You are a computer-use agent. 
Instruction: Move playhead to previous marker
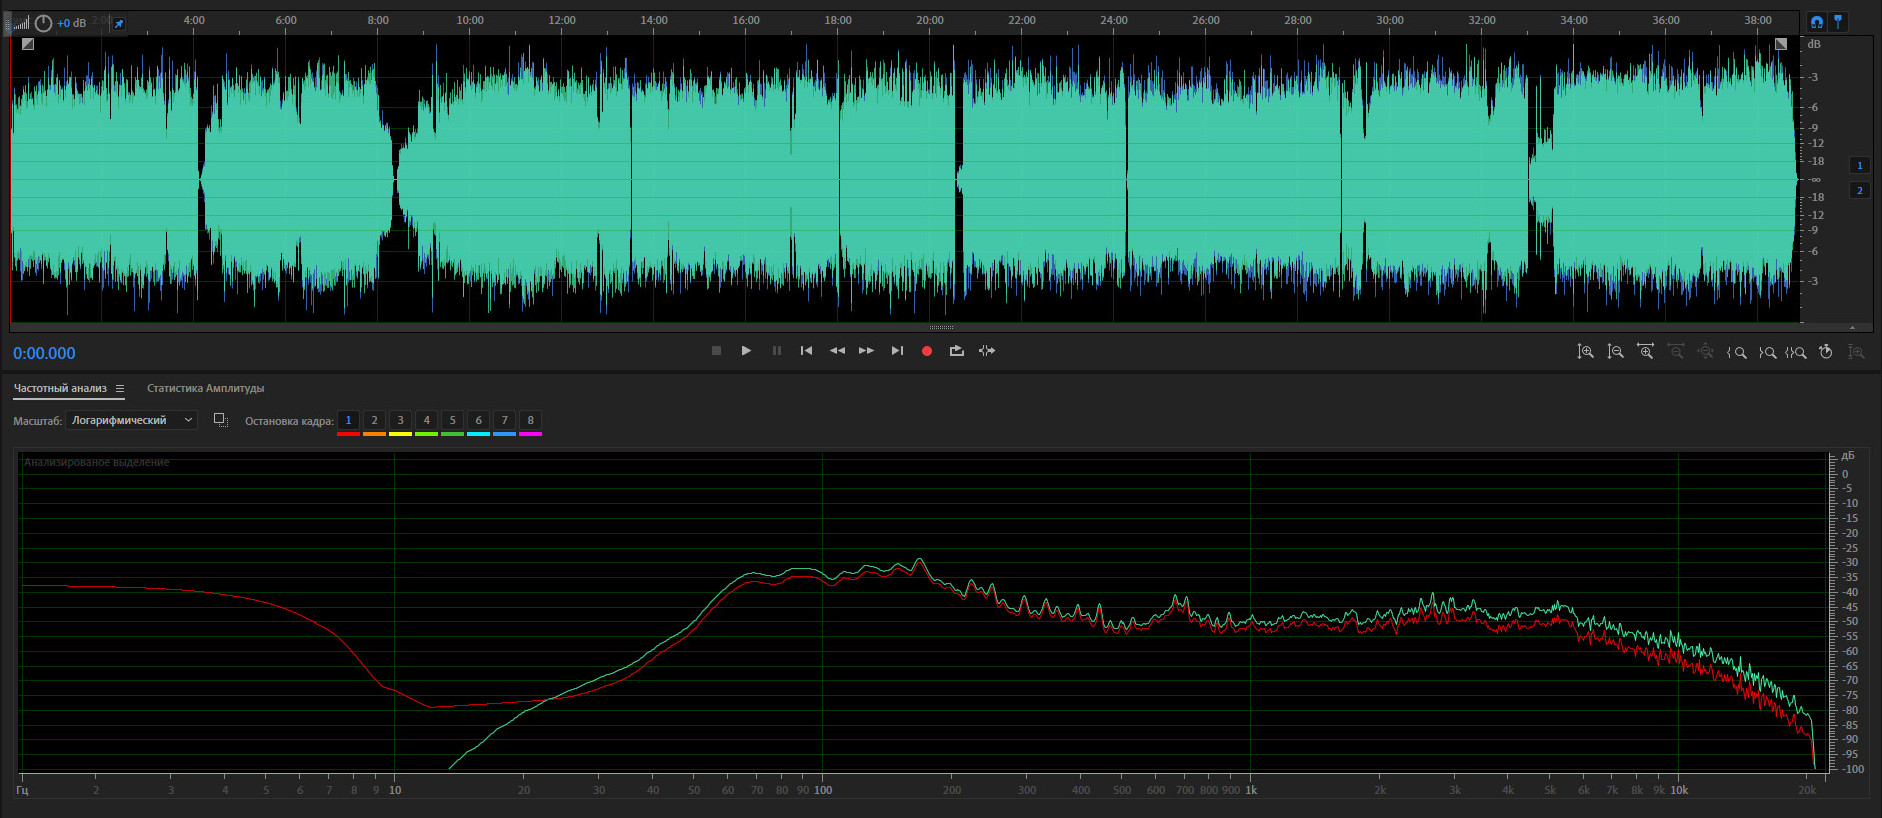click(x=806, y=351)
